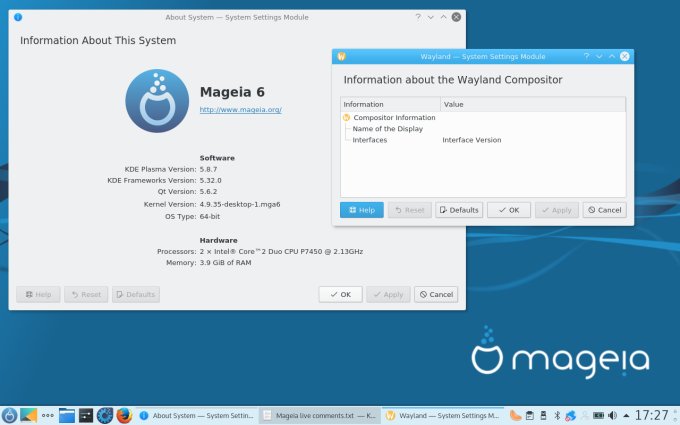Click Apply in the Wayland window

tap(557, 210)
